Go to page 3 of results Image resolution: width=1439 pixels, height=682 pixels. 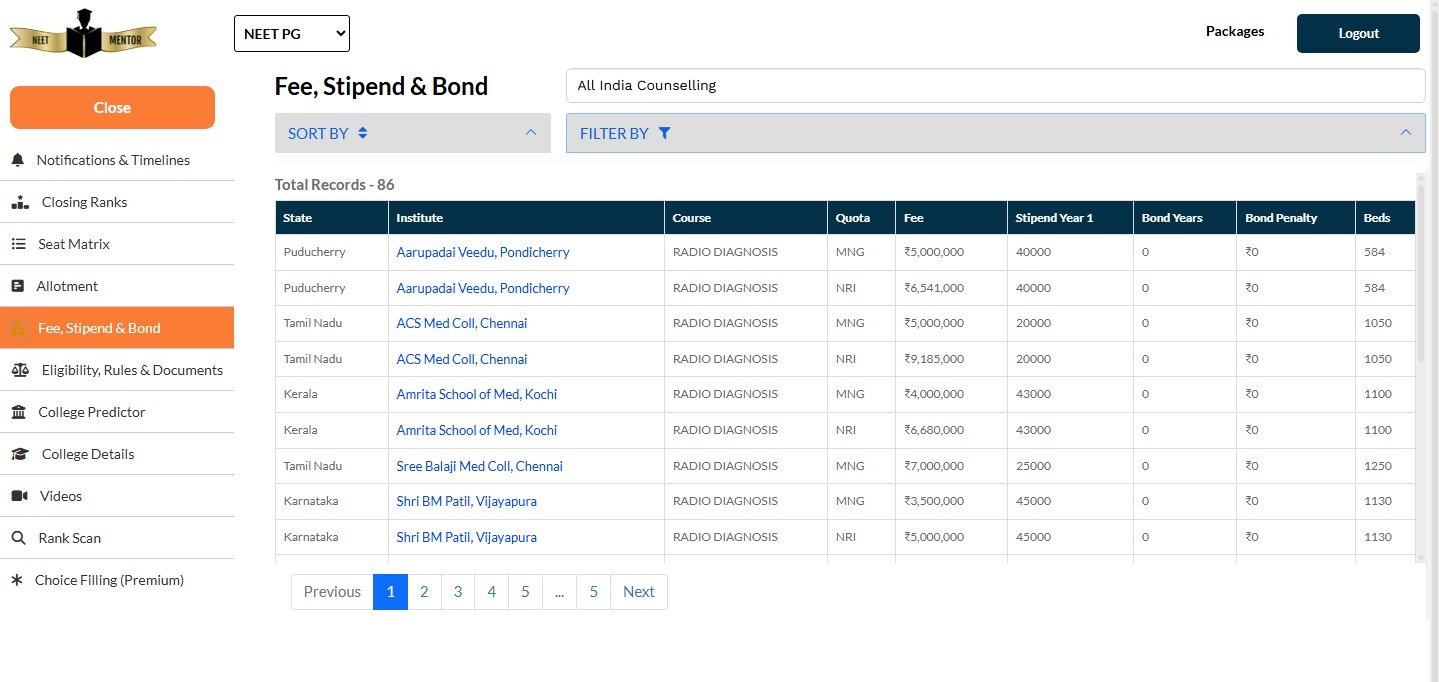457,592
